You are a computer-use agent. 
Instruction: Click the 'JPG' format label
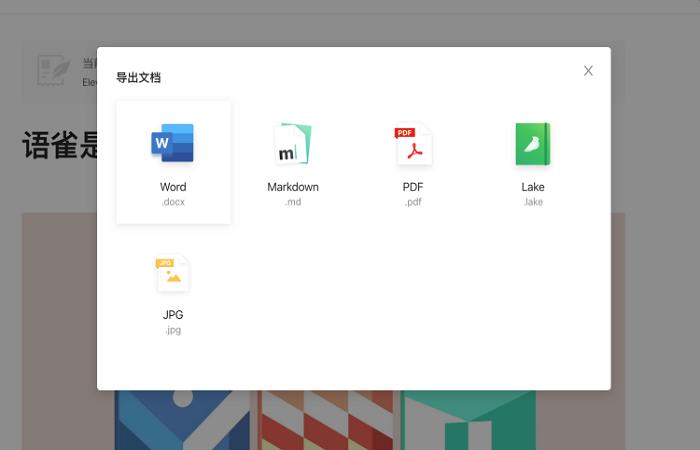pos(173,315)
